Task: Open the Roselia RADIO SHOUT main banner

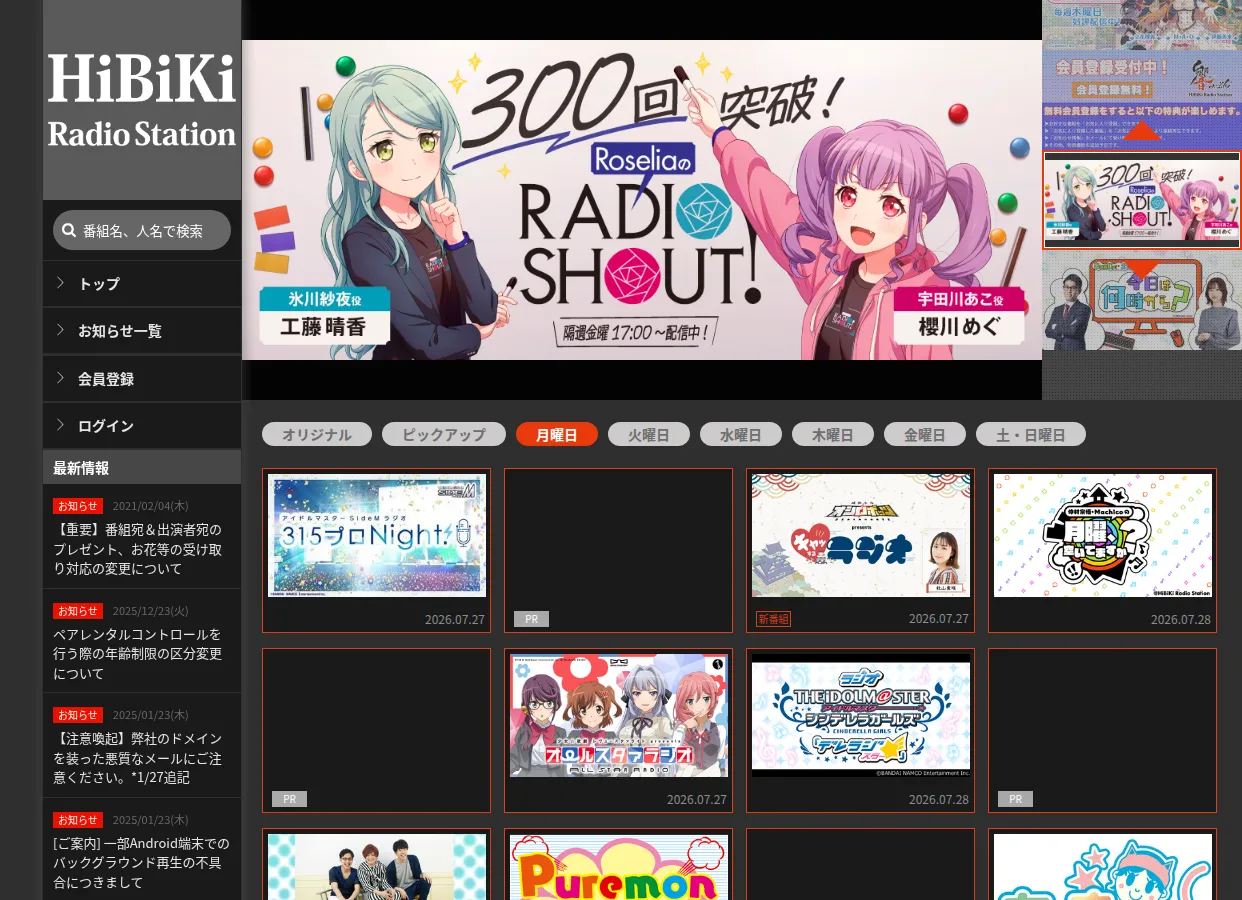Action: point(642,200)
